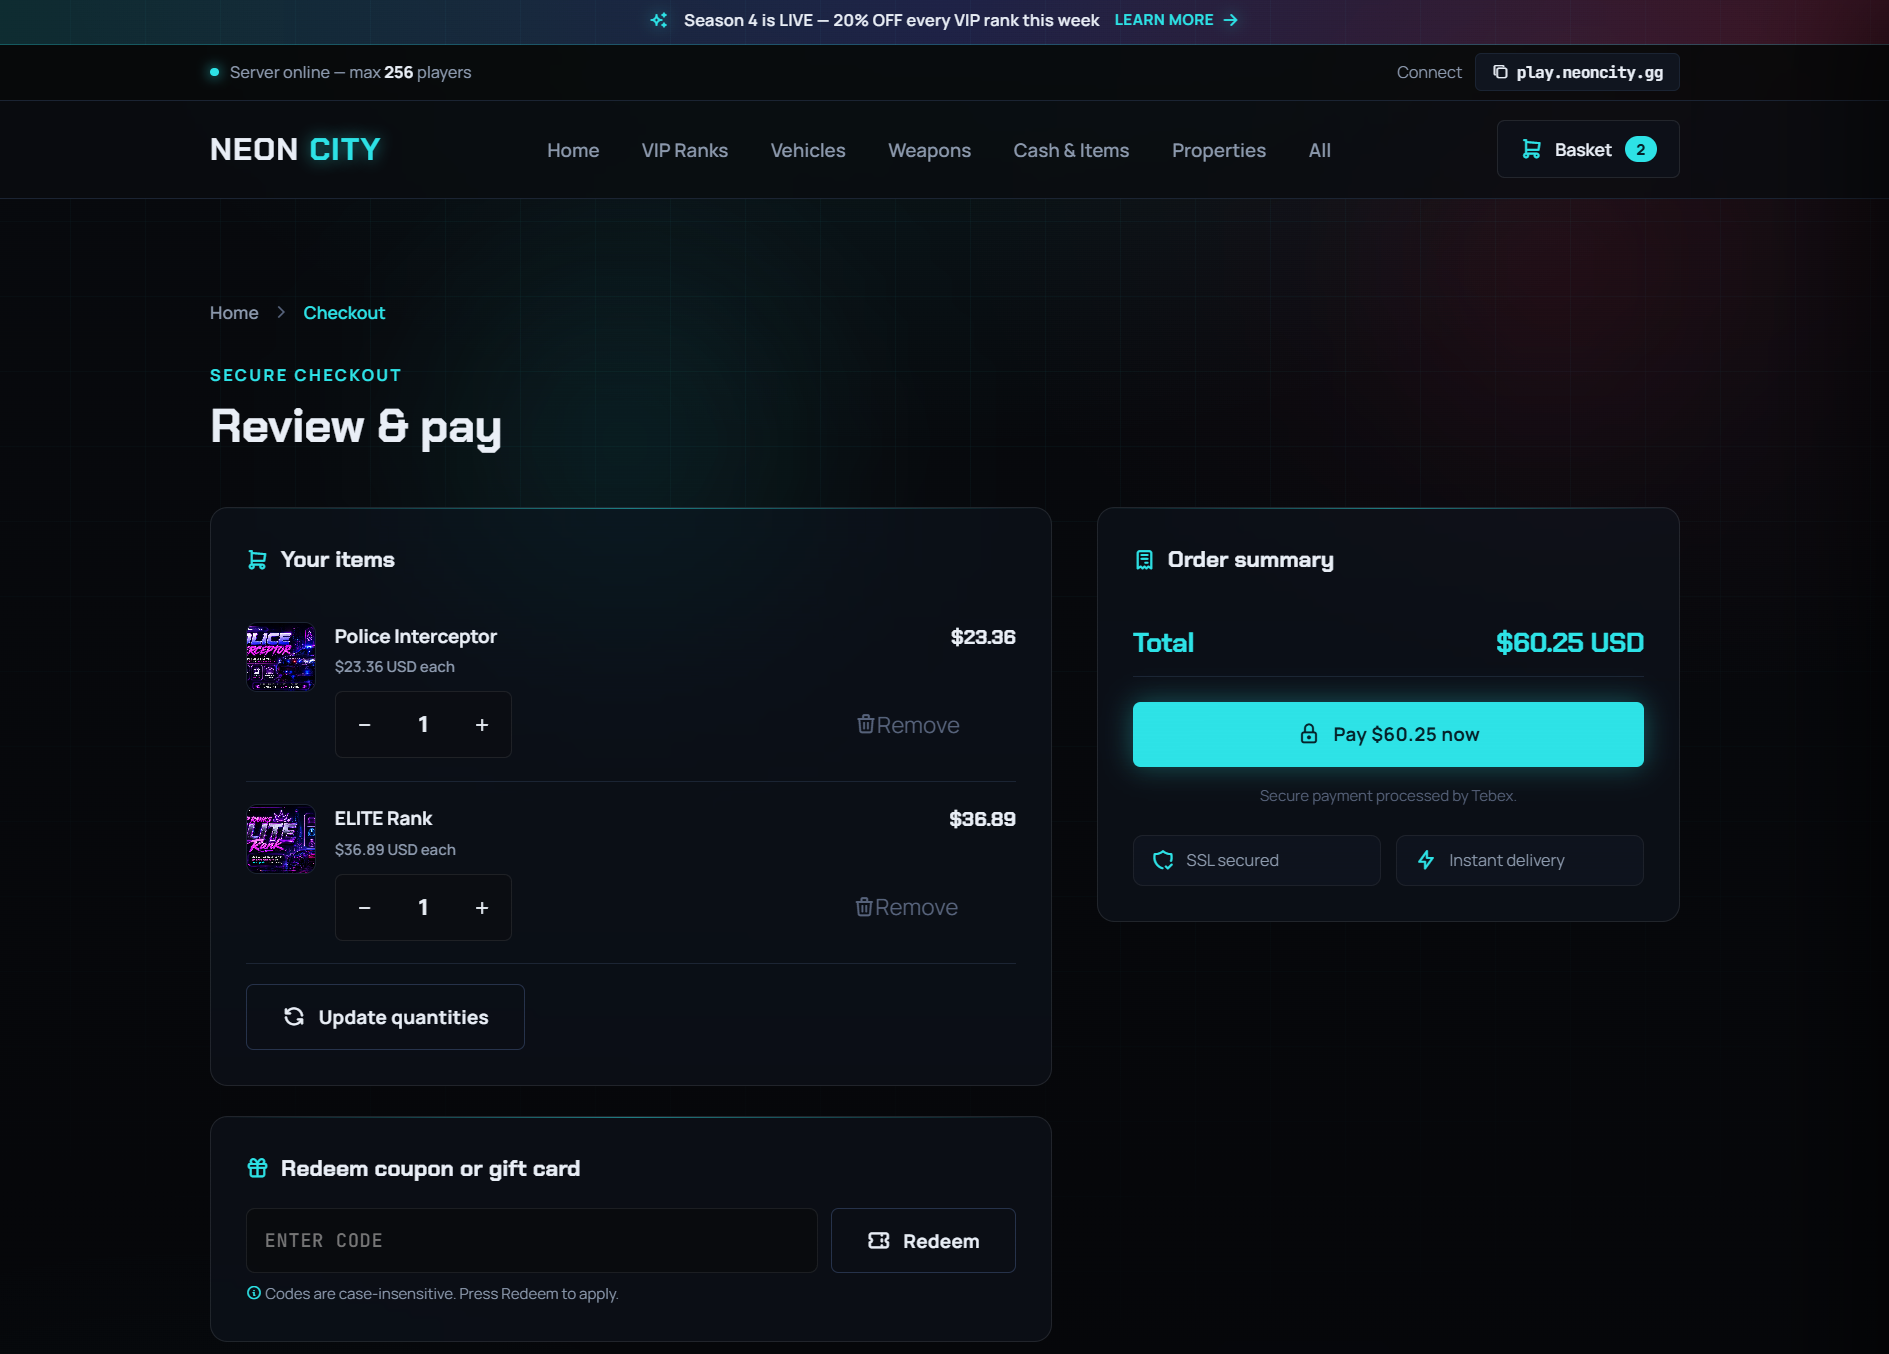Click the $36.89 USD each label

(x=395, y=849)
